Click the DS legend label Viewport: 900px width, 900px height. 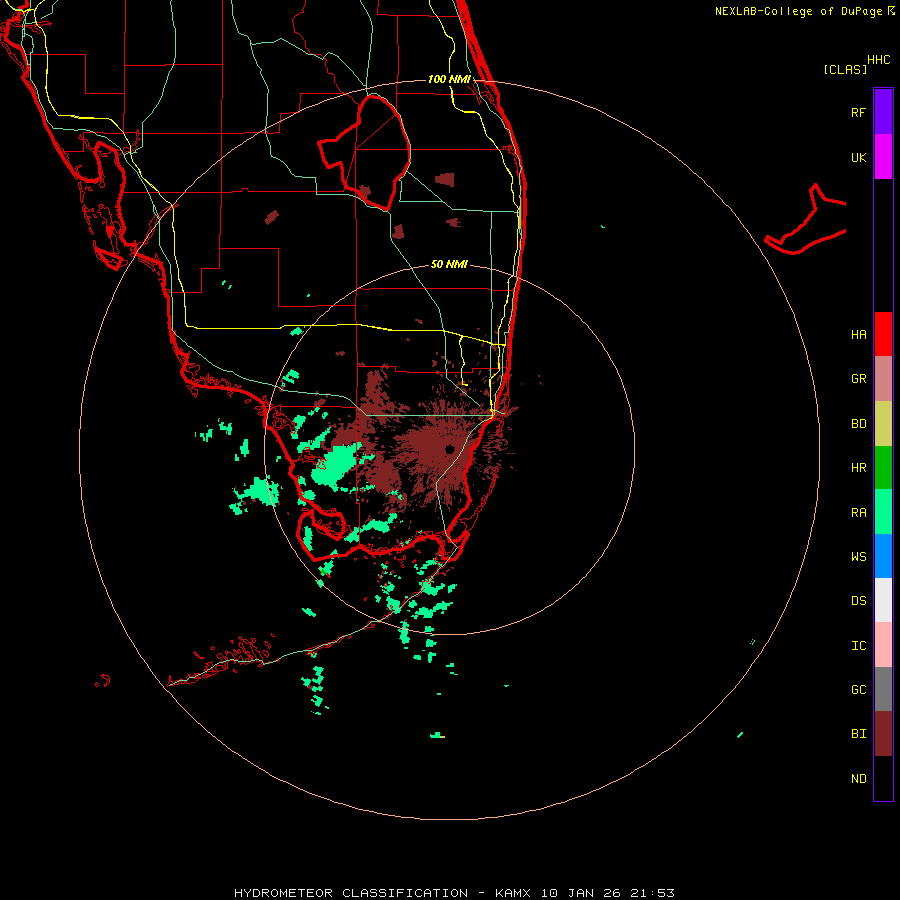click(858, 601)
